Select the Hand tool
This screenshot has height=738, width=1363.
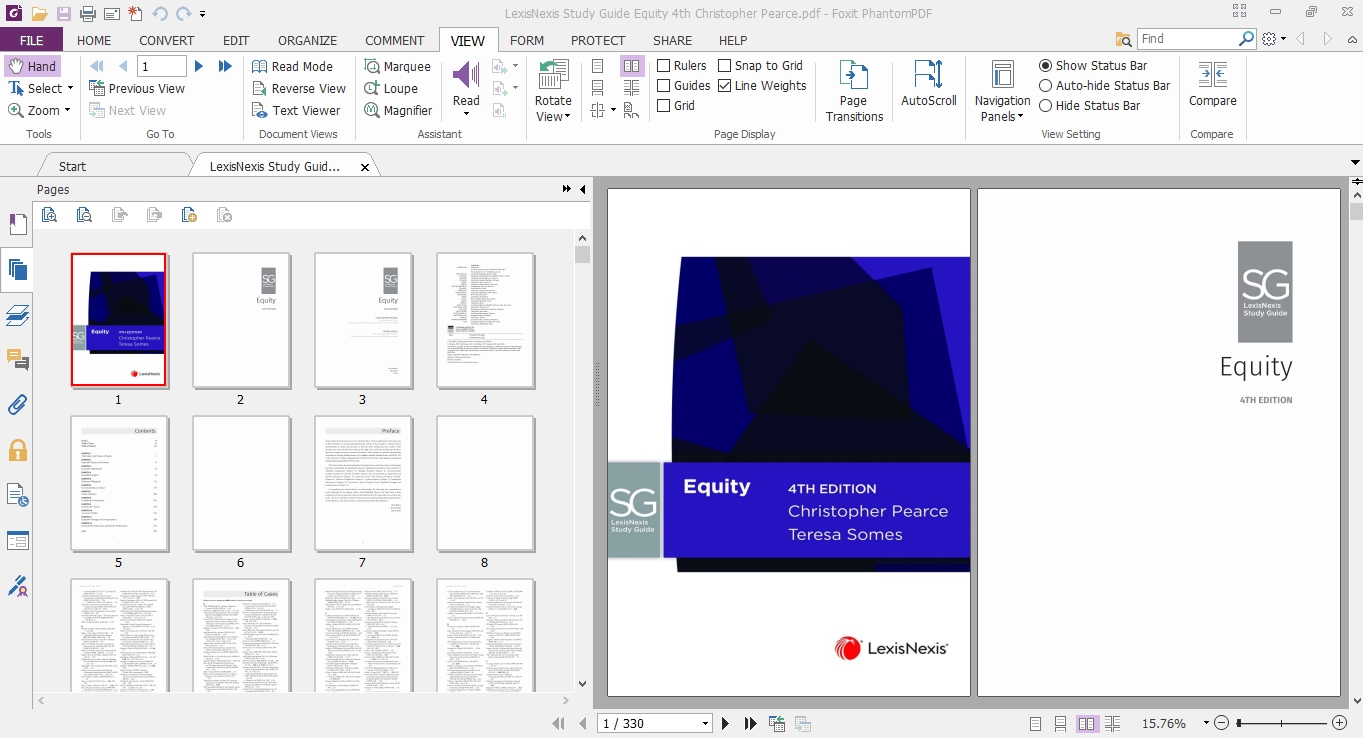pos(32,66)
